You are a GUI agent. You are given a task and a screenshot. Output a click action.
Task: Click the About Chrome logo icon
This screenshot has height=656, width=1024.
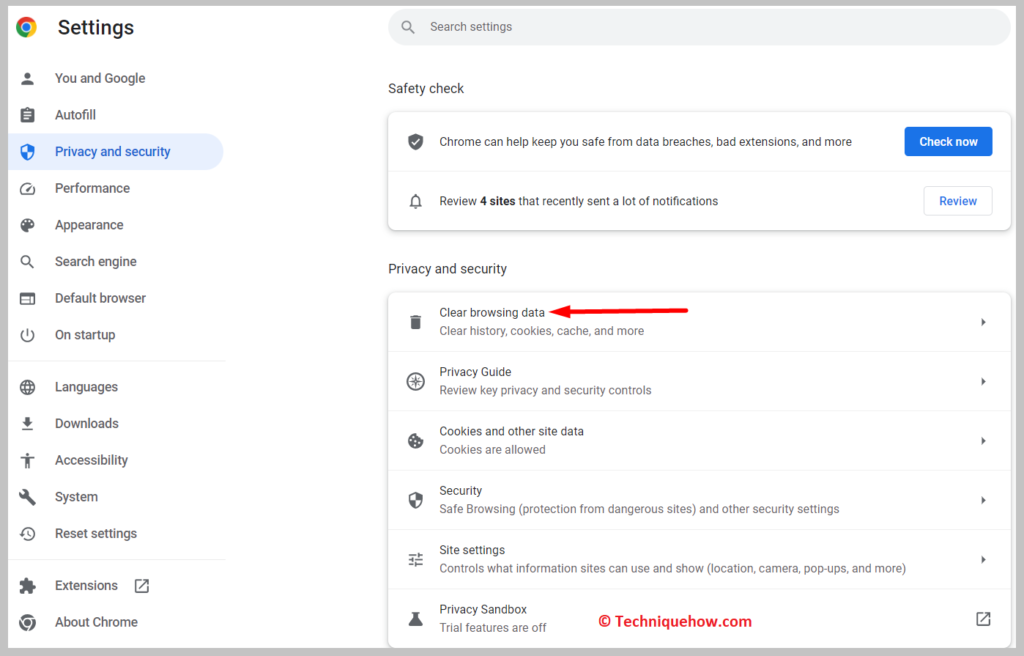[x=27, y=622]
